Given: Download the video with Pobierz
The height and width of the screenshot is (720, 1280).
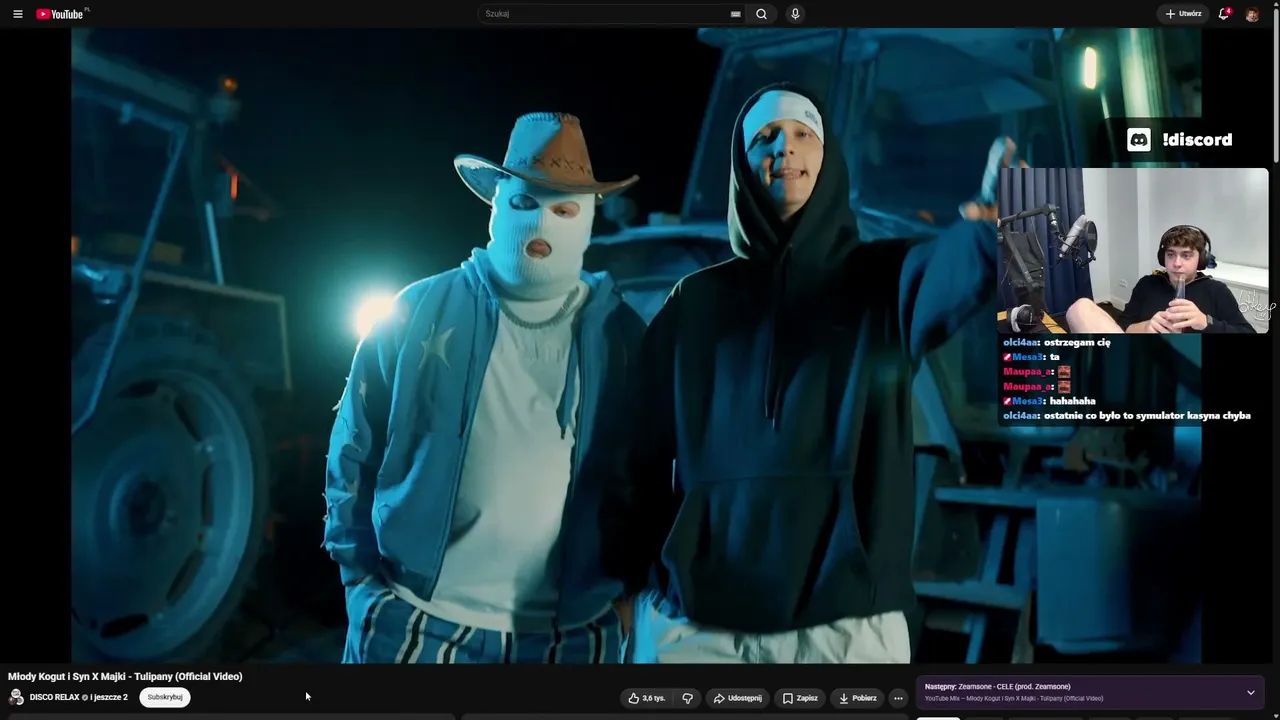Looking at the screenshot, I should point(858,698).
